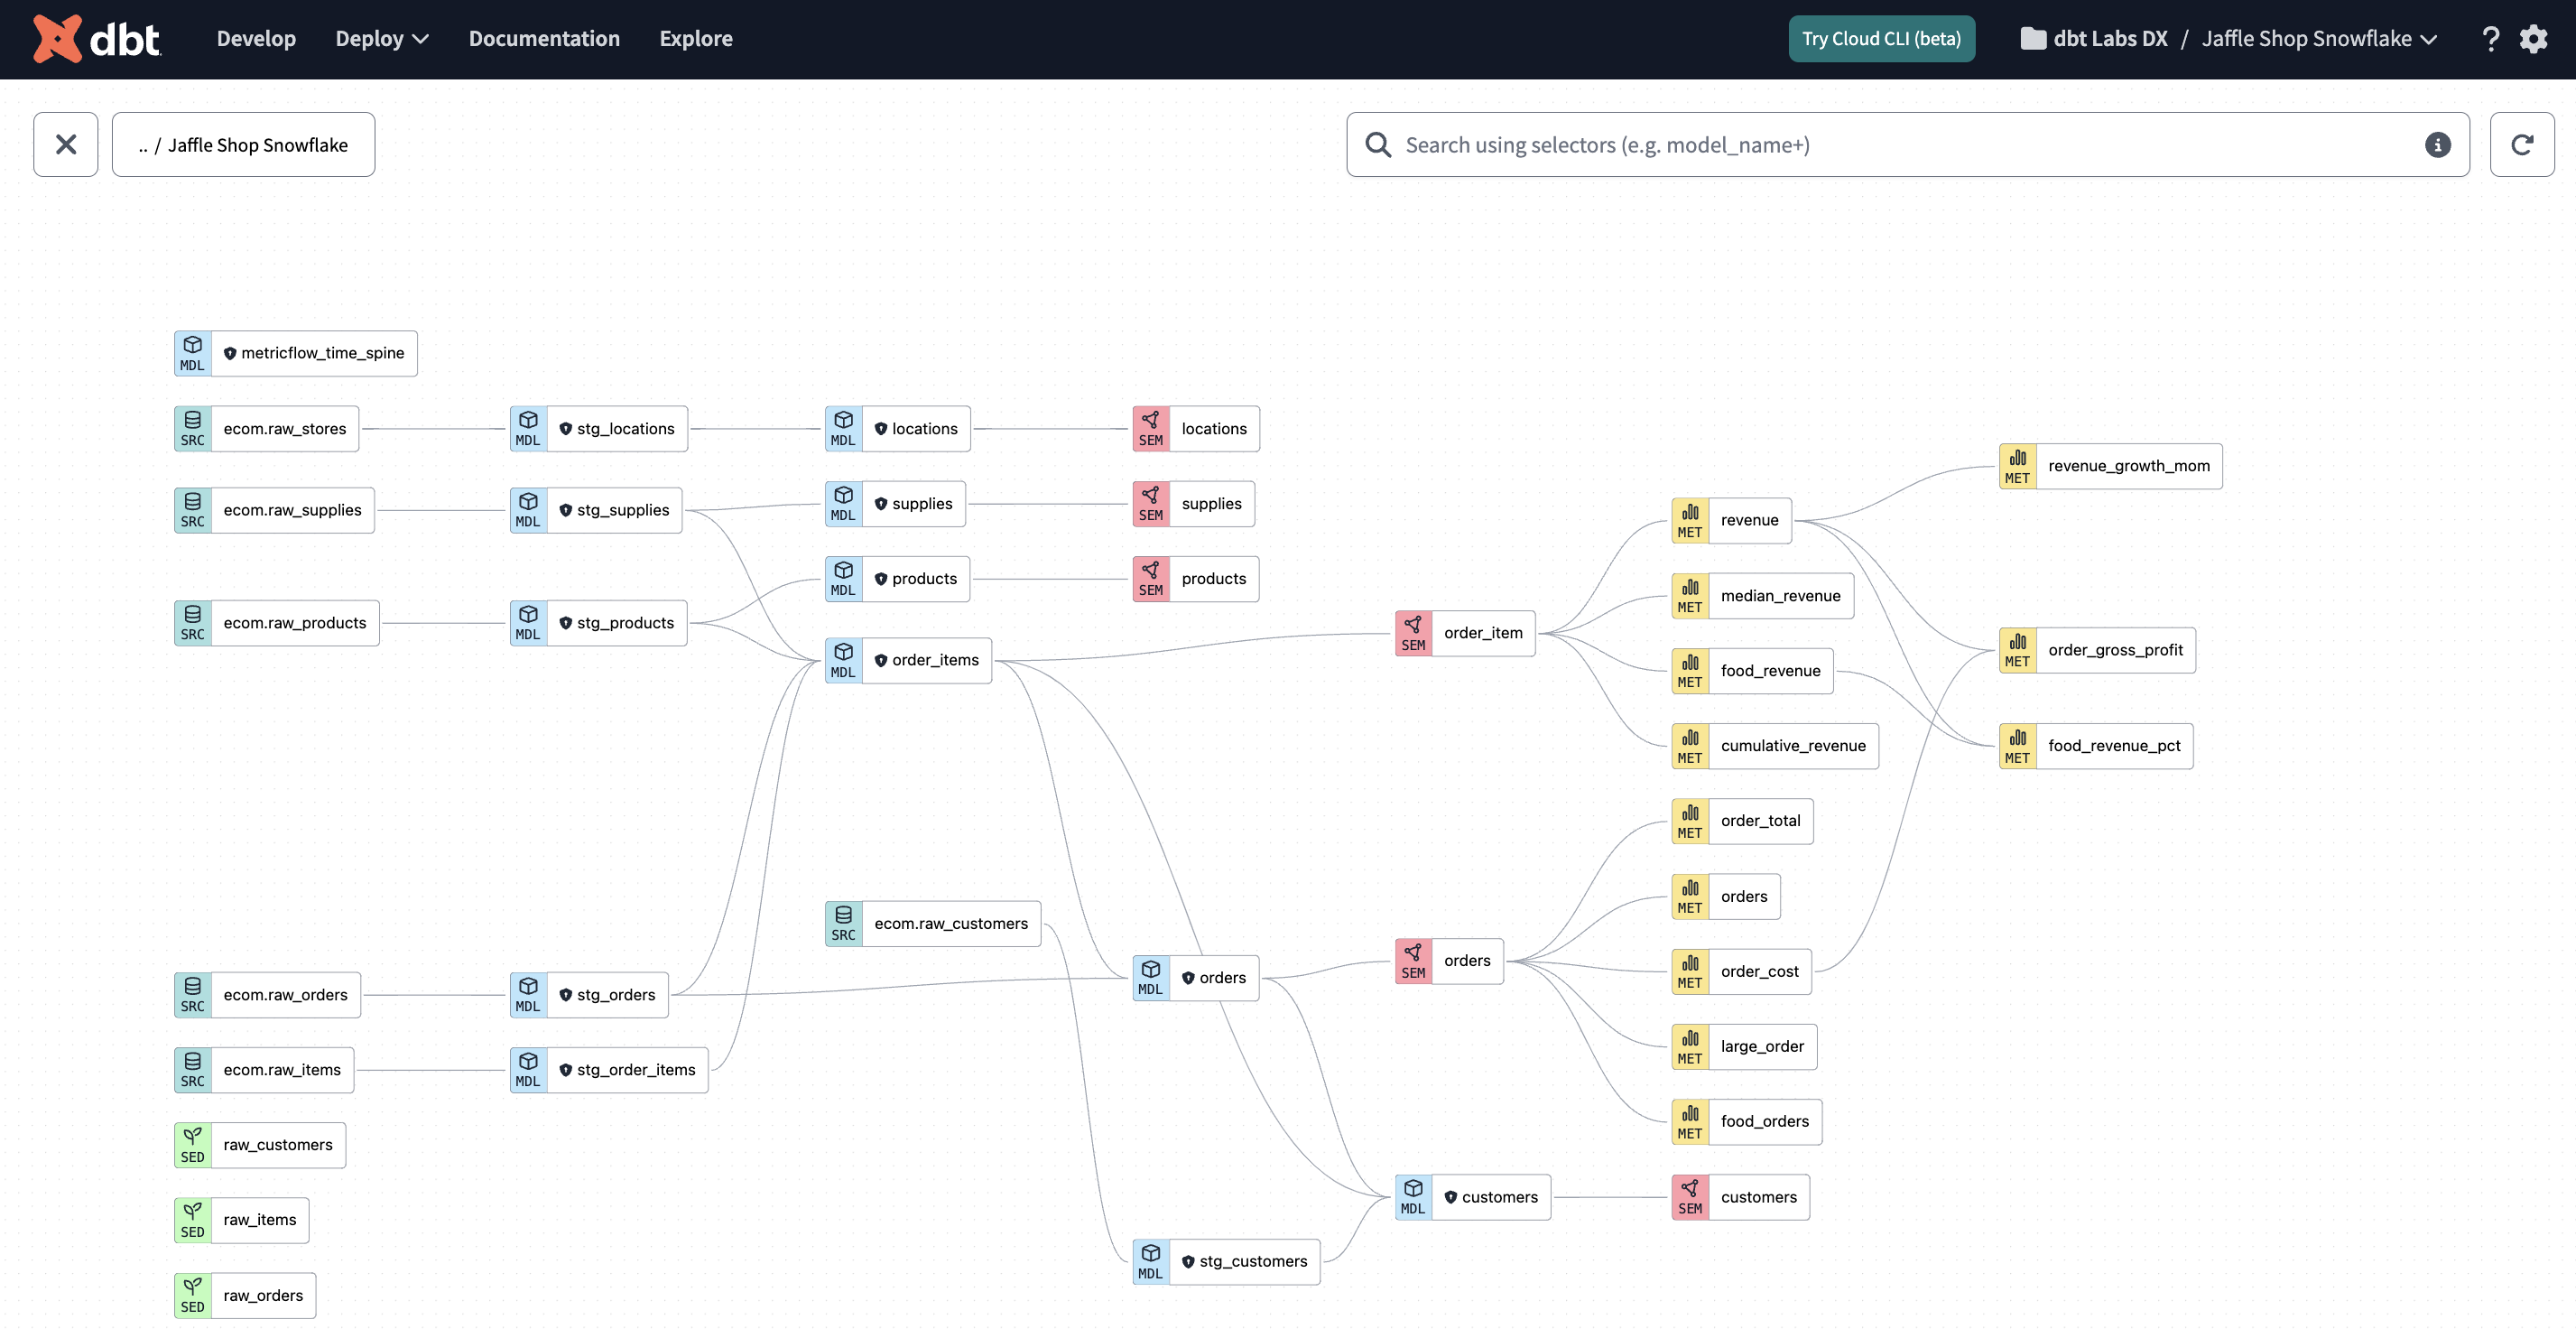Screen dimensions: 2576x1338
Task: Click the Documentation tab in navigation
Action: [543, 38]
